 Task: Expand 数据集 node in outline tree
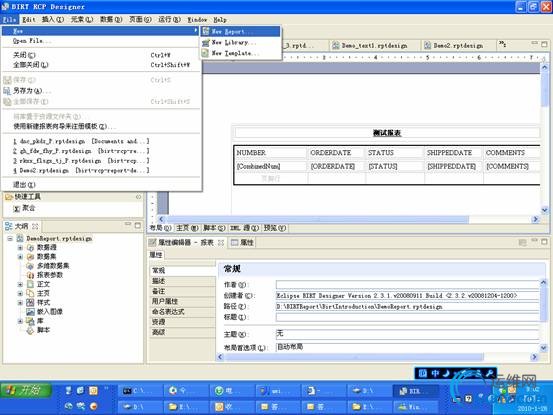point(20,257)
